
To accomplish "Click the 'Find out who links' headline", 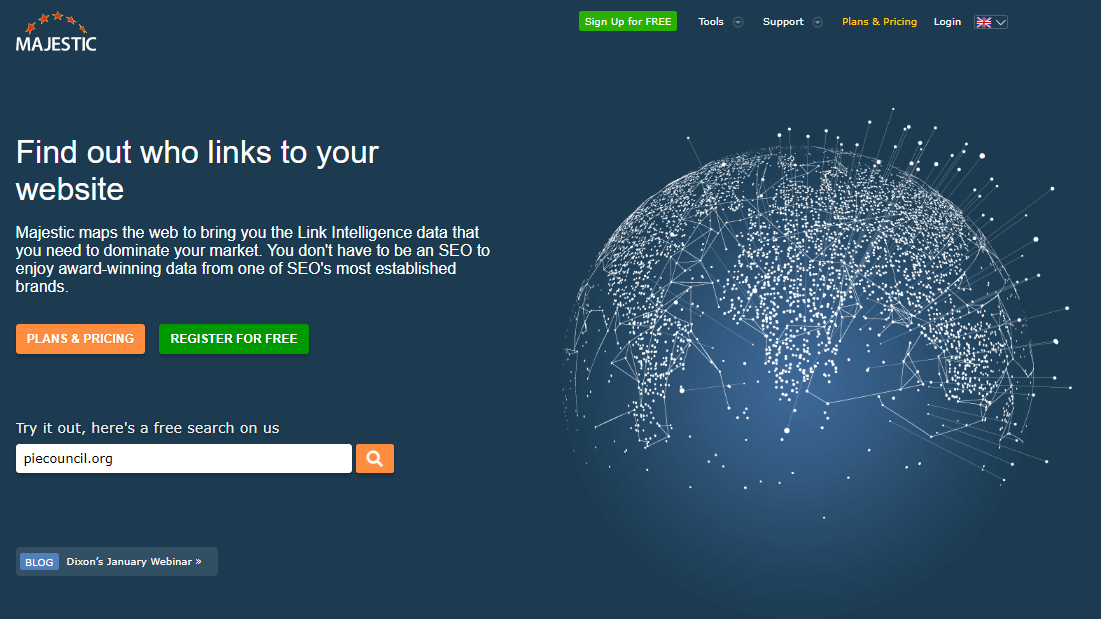I will click(197, 170).
